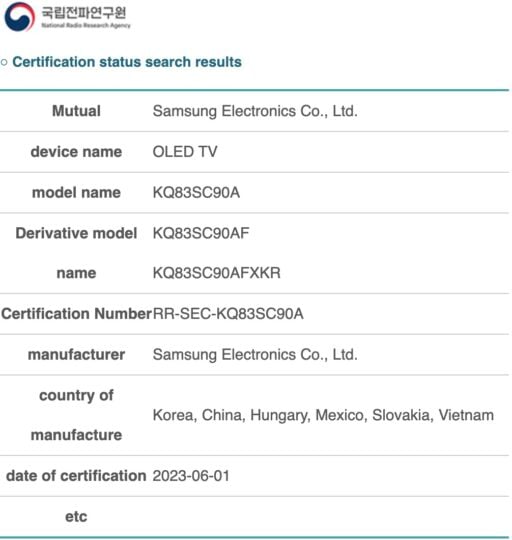Click the certification number RR-SEC-KQ83SC90A

point(228,314)
